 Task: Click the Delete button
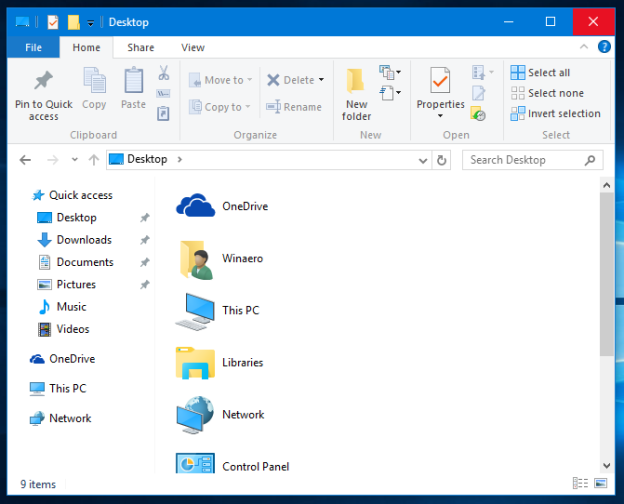click(x=291, y=80)
